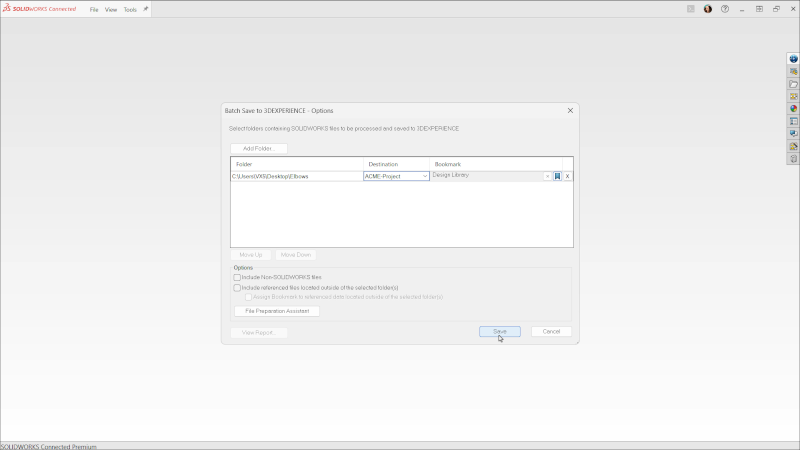Open the Tools menu
This screenshot has width=800, height=450.
(x=130, y=9)
